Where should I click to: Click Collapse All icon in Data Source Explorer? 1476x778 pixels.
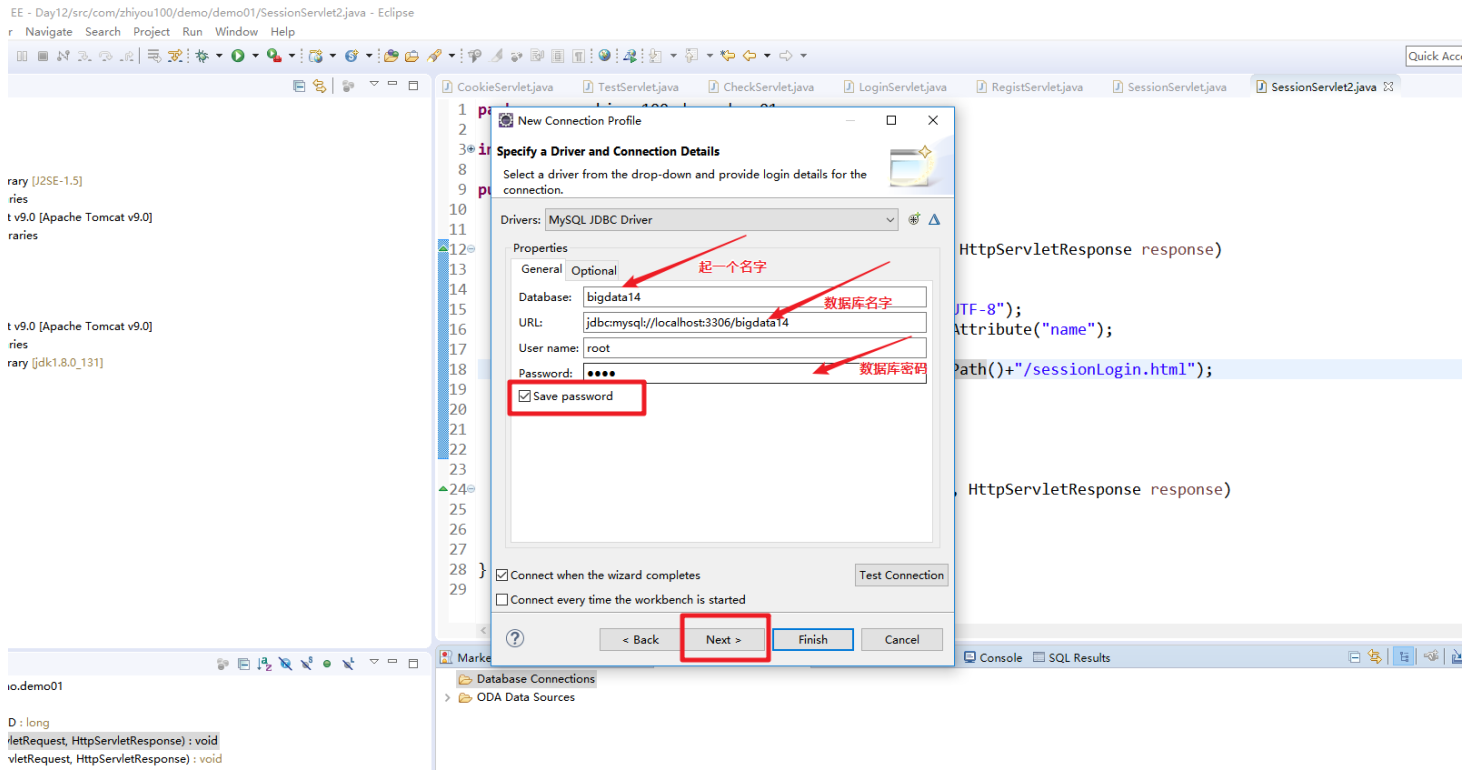tap(1354, 657)
